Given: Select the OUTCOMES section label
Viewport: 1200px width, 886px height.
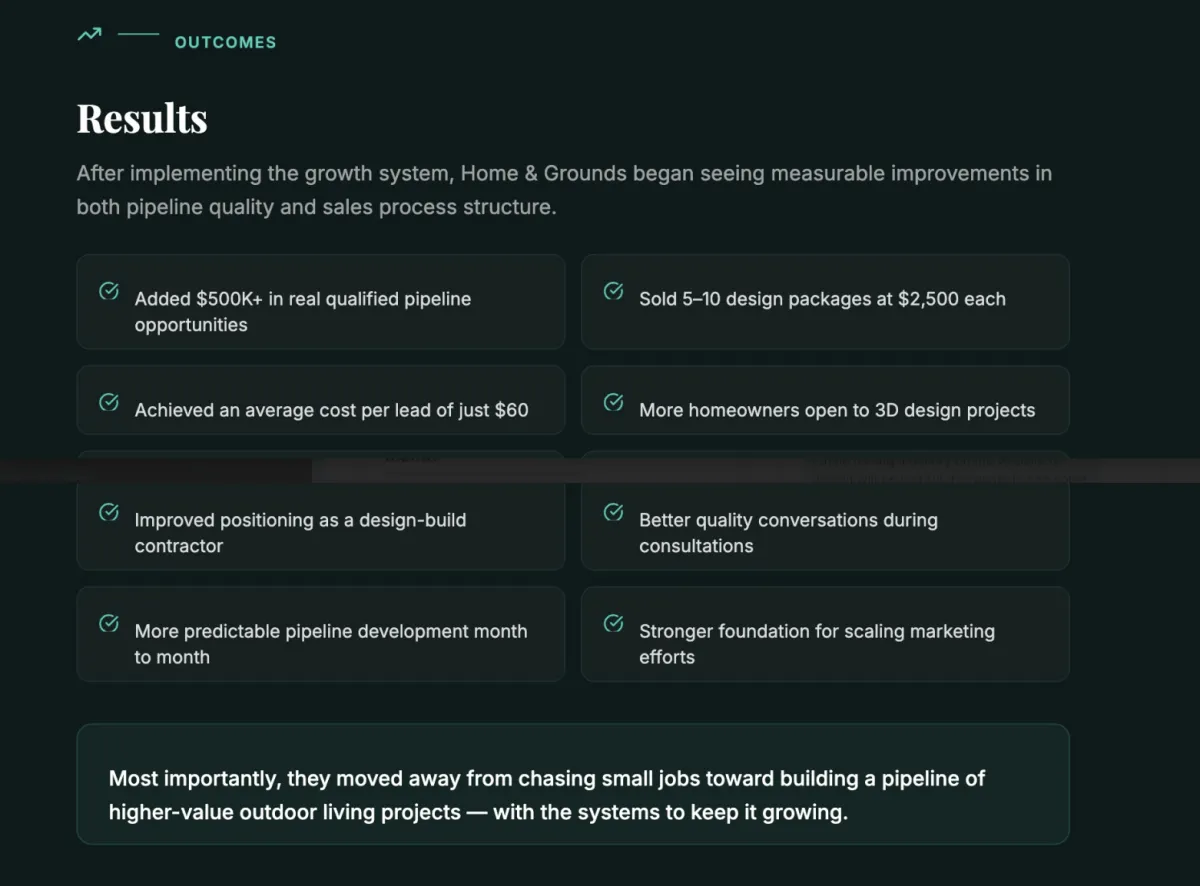Looking at the screenshot, I should click(x=225, y=42).
